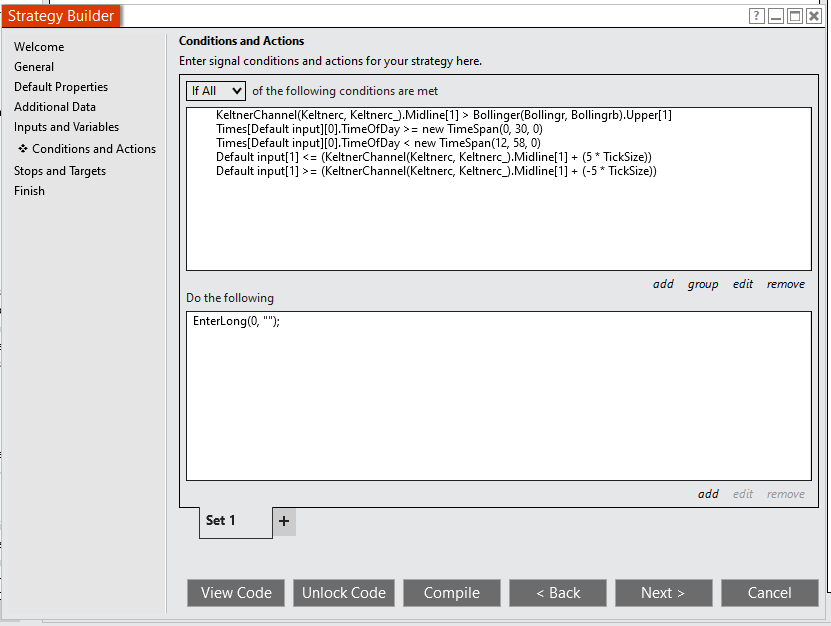Open Additional Data in sidebar
This screenshot has width=831, height=626.
coord(55,107)
